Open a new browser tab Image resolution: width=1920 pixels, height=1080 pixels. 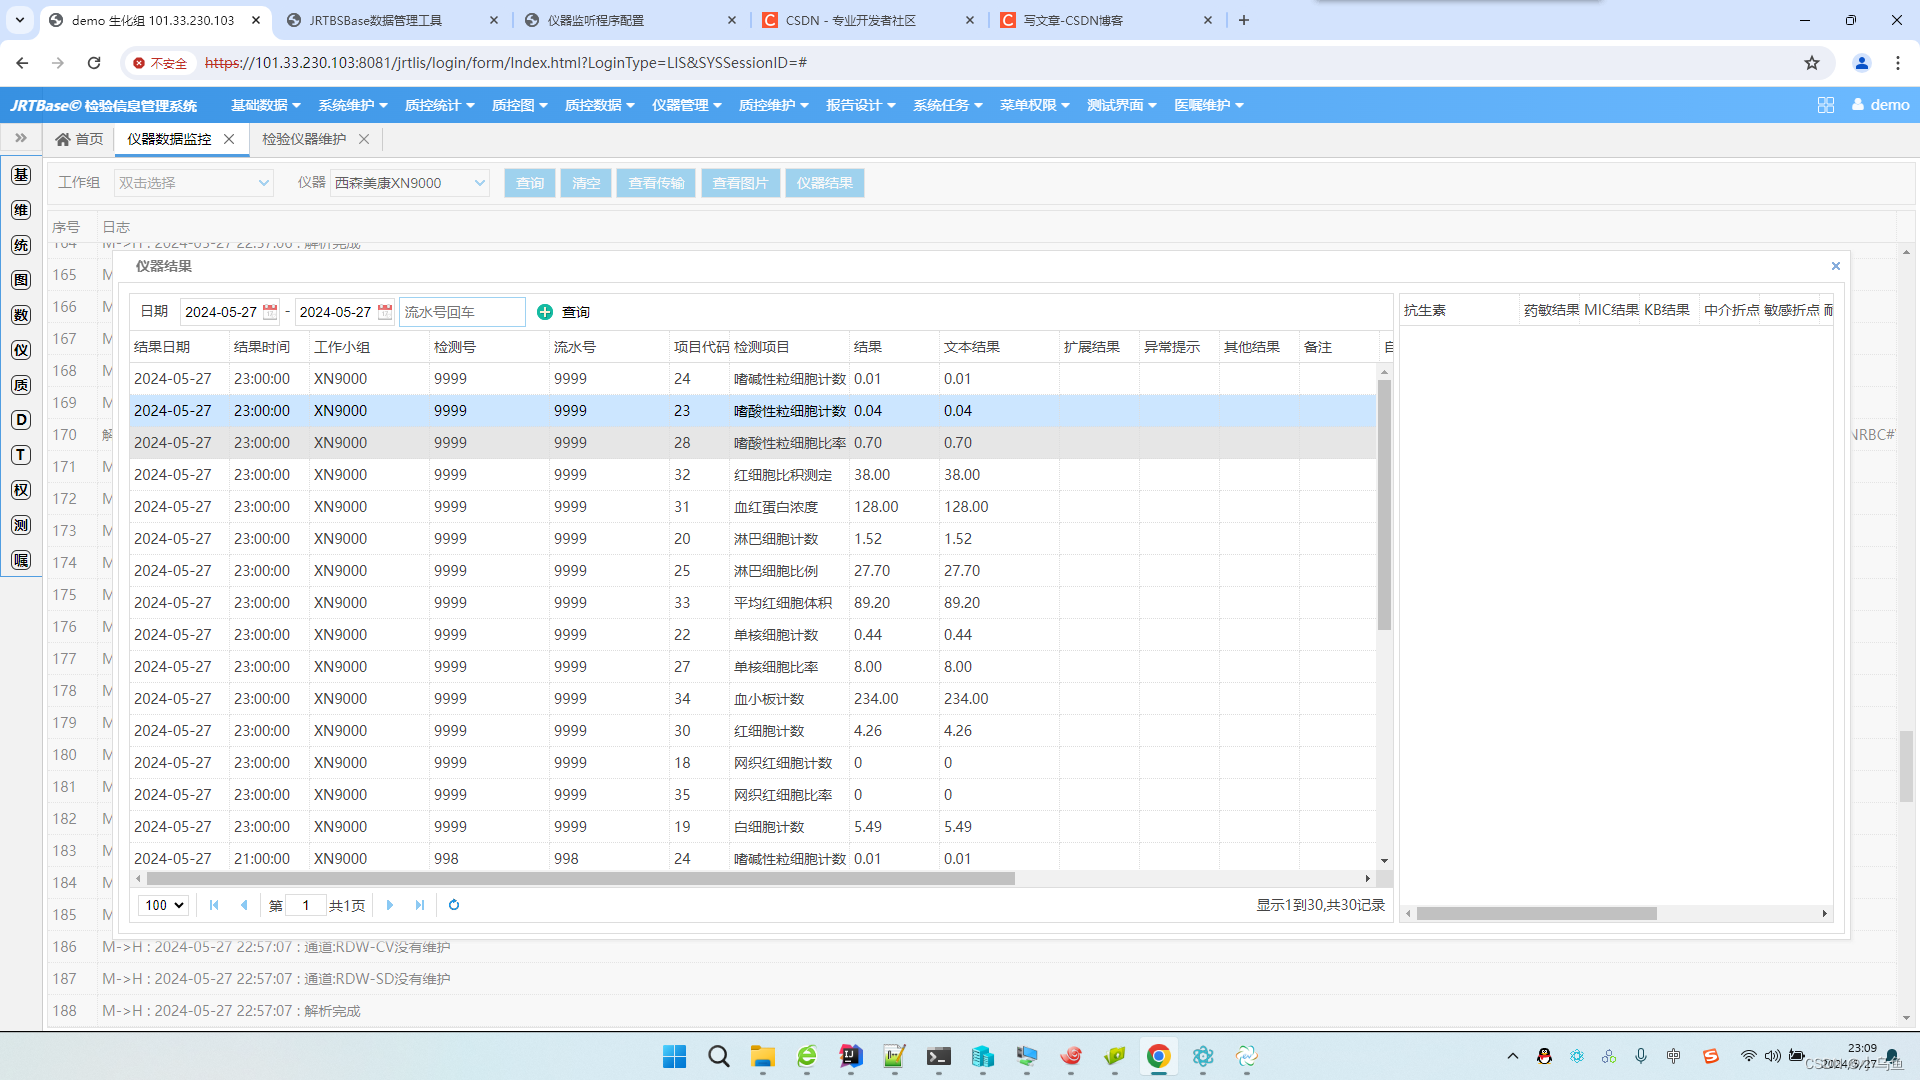(x=1244, y=20)
